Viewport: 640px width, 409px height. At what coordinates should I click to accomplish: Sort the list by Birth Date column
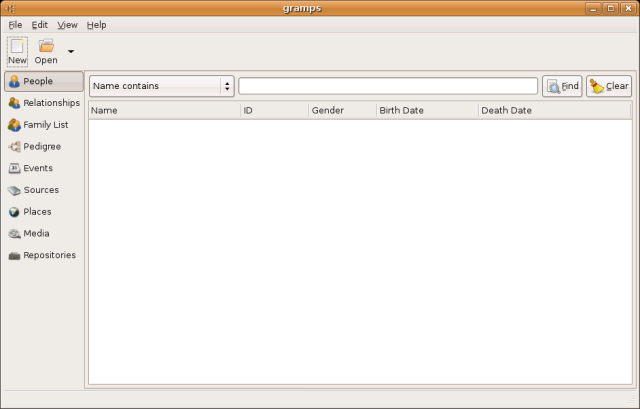(x=426, y=110)
